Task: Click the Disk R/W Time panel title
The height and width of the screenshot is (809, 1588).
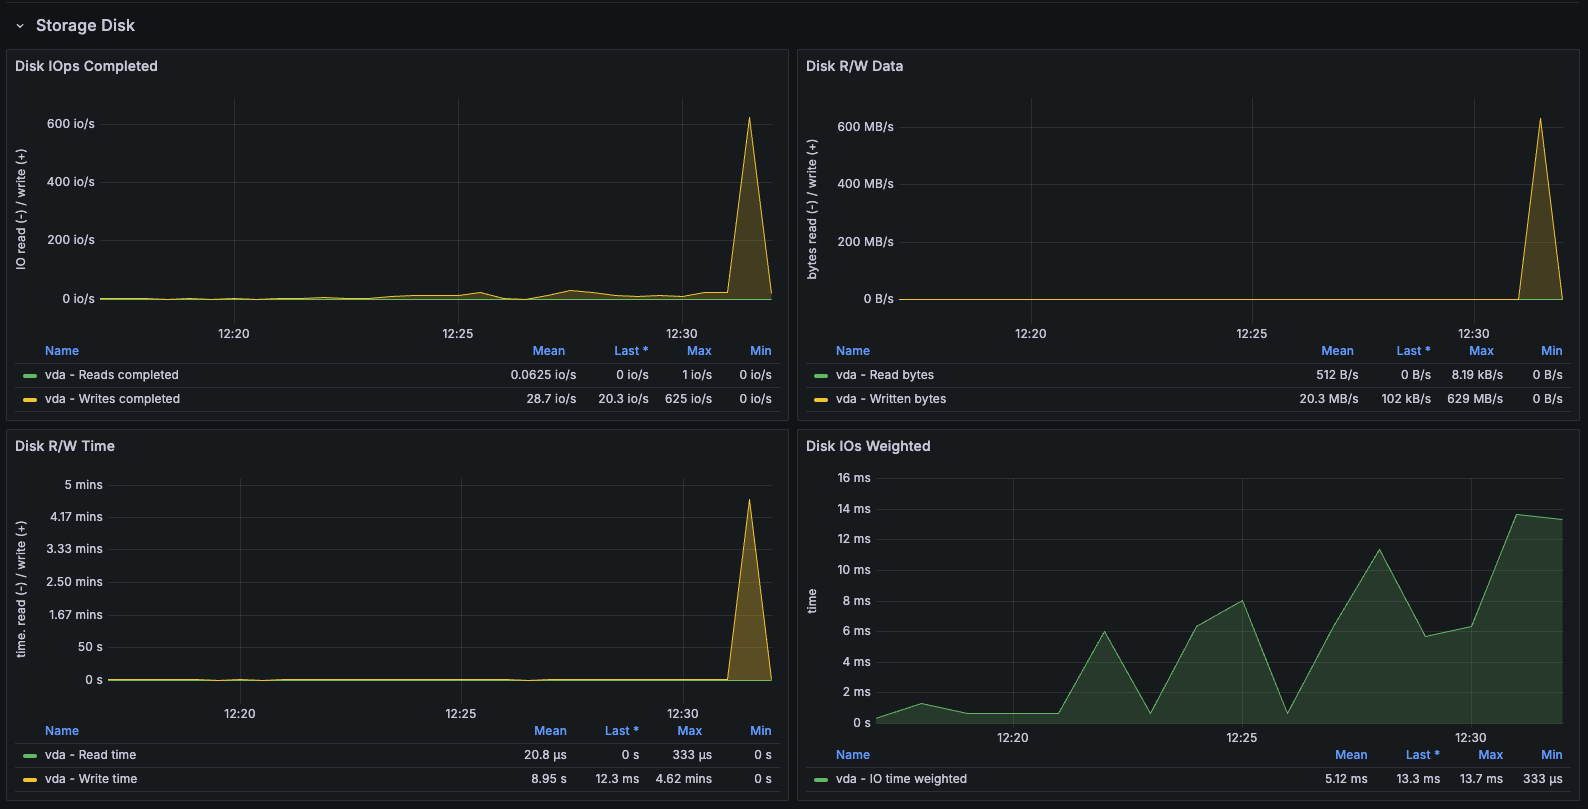Action: coord(65,446)
